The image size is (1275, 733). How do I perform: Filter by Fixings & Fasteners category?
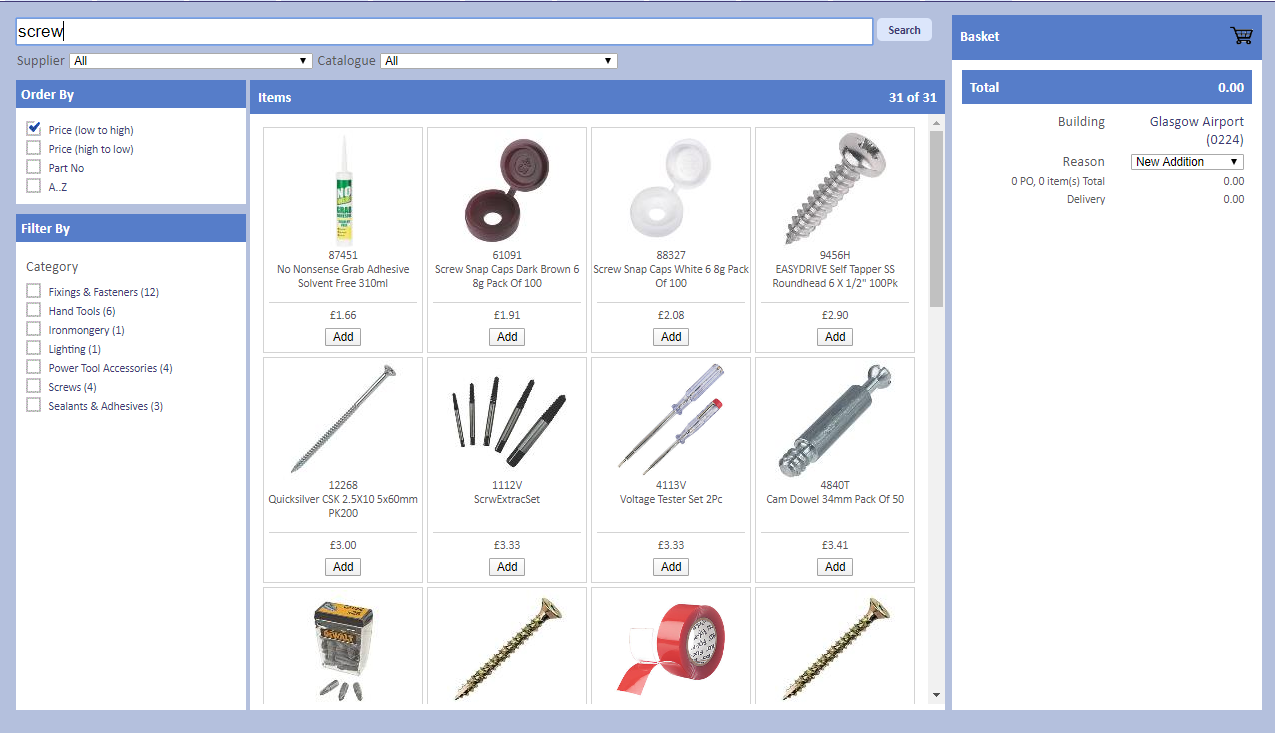point(34,291)
